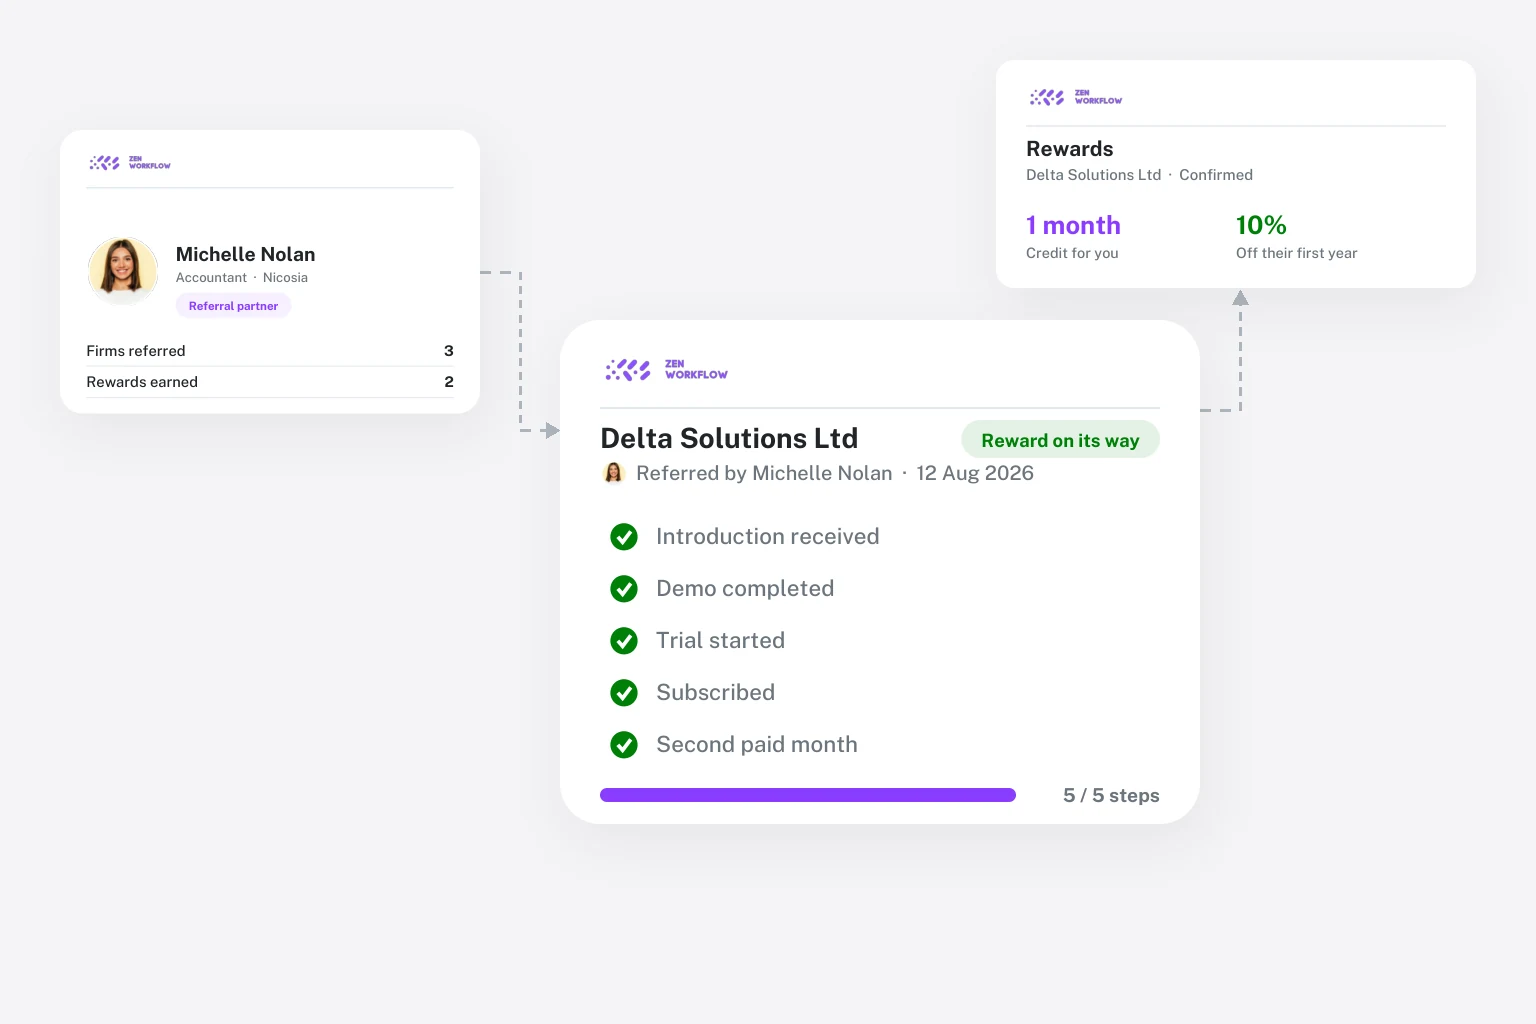Click the Introduction received step label

point(767,537)
